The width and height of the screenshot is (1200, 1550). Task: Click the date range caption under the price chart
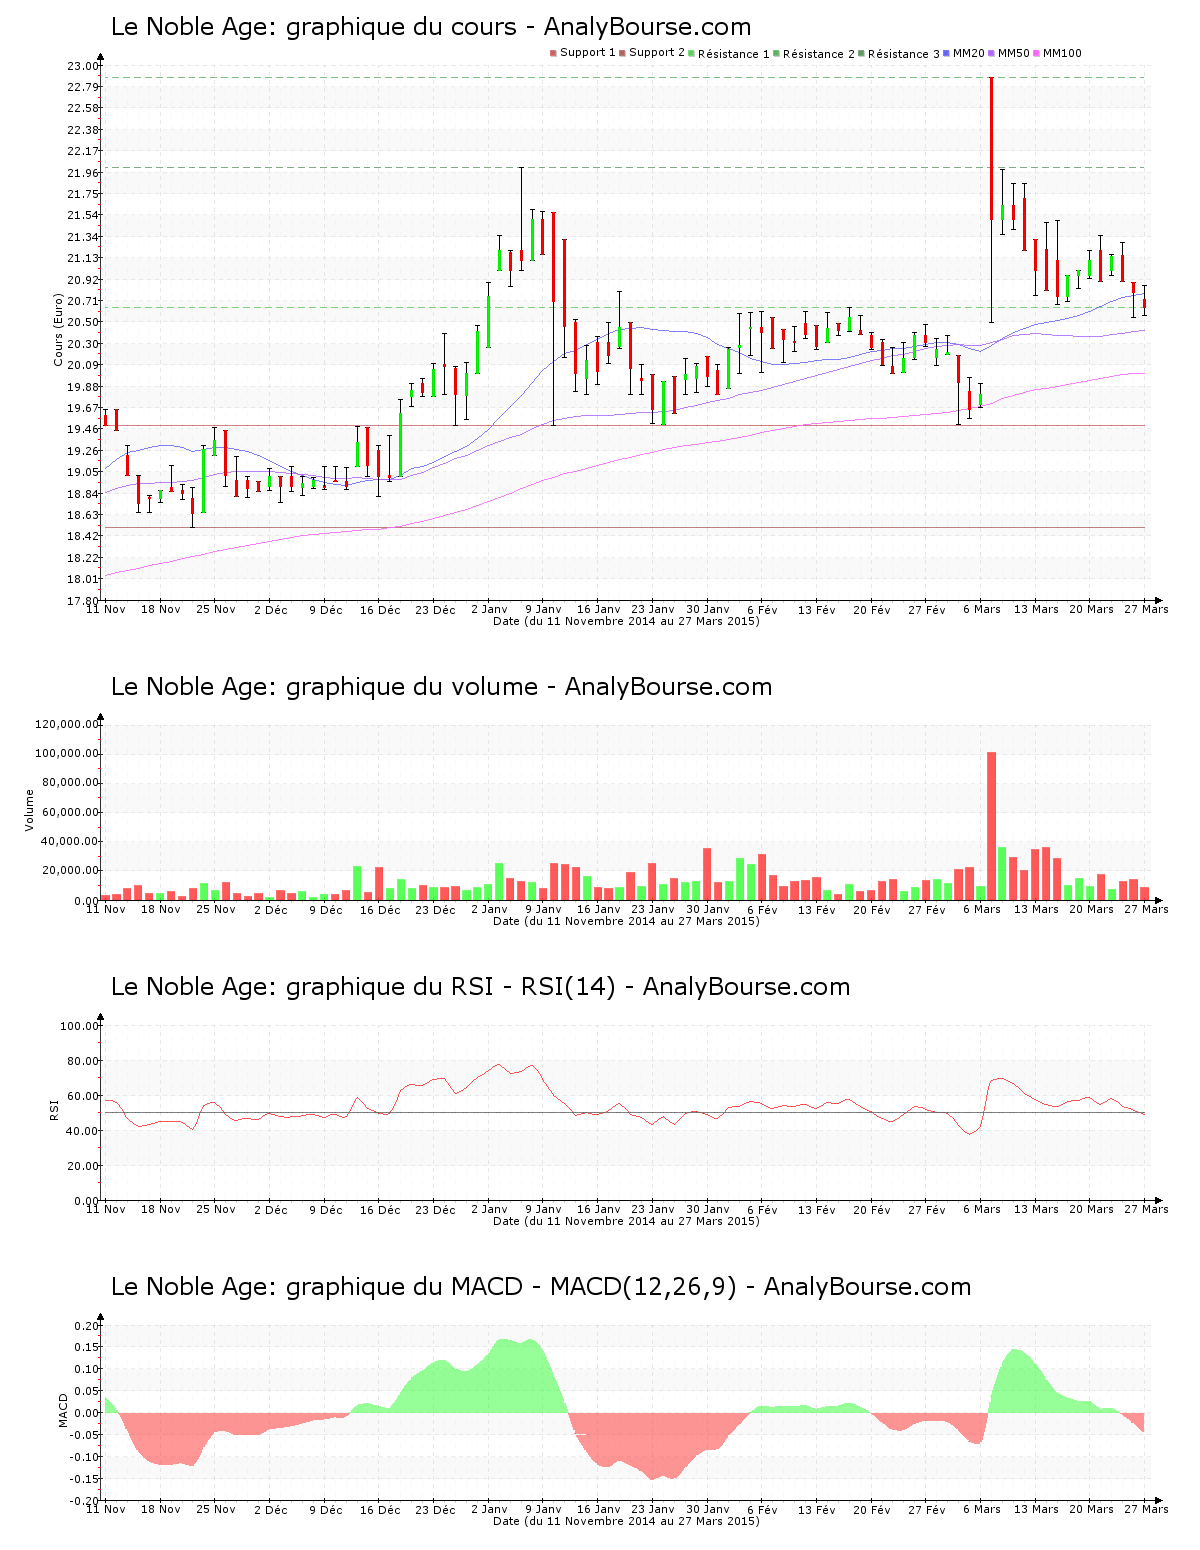pyautogui.click(x=626, y=621)
